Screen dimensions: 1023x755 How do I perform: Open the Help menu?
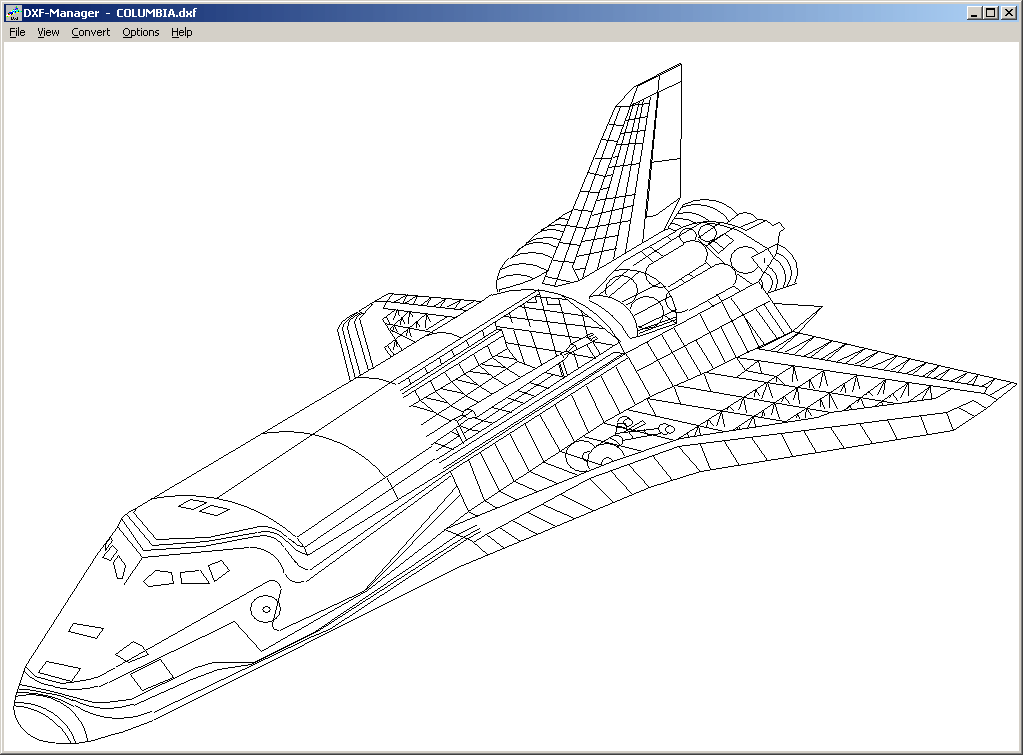click(181, 32)
